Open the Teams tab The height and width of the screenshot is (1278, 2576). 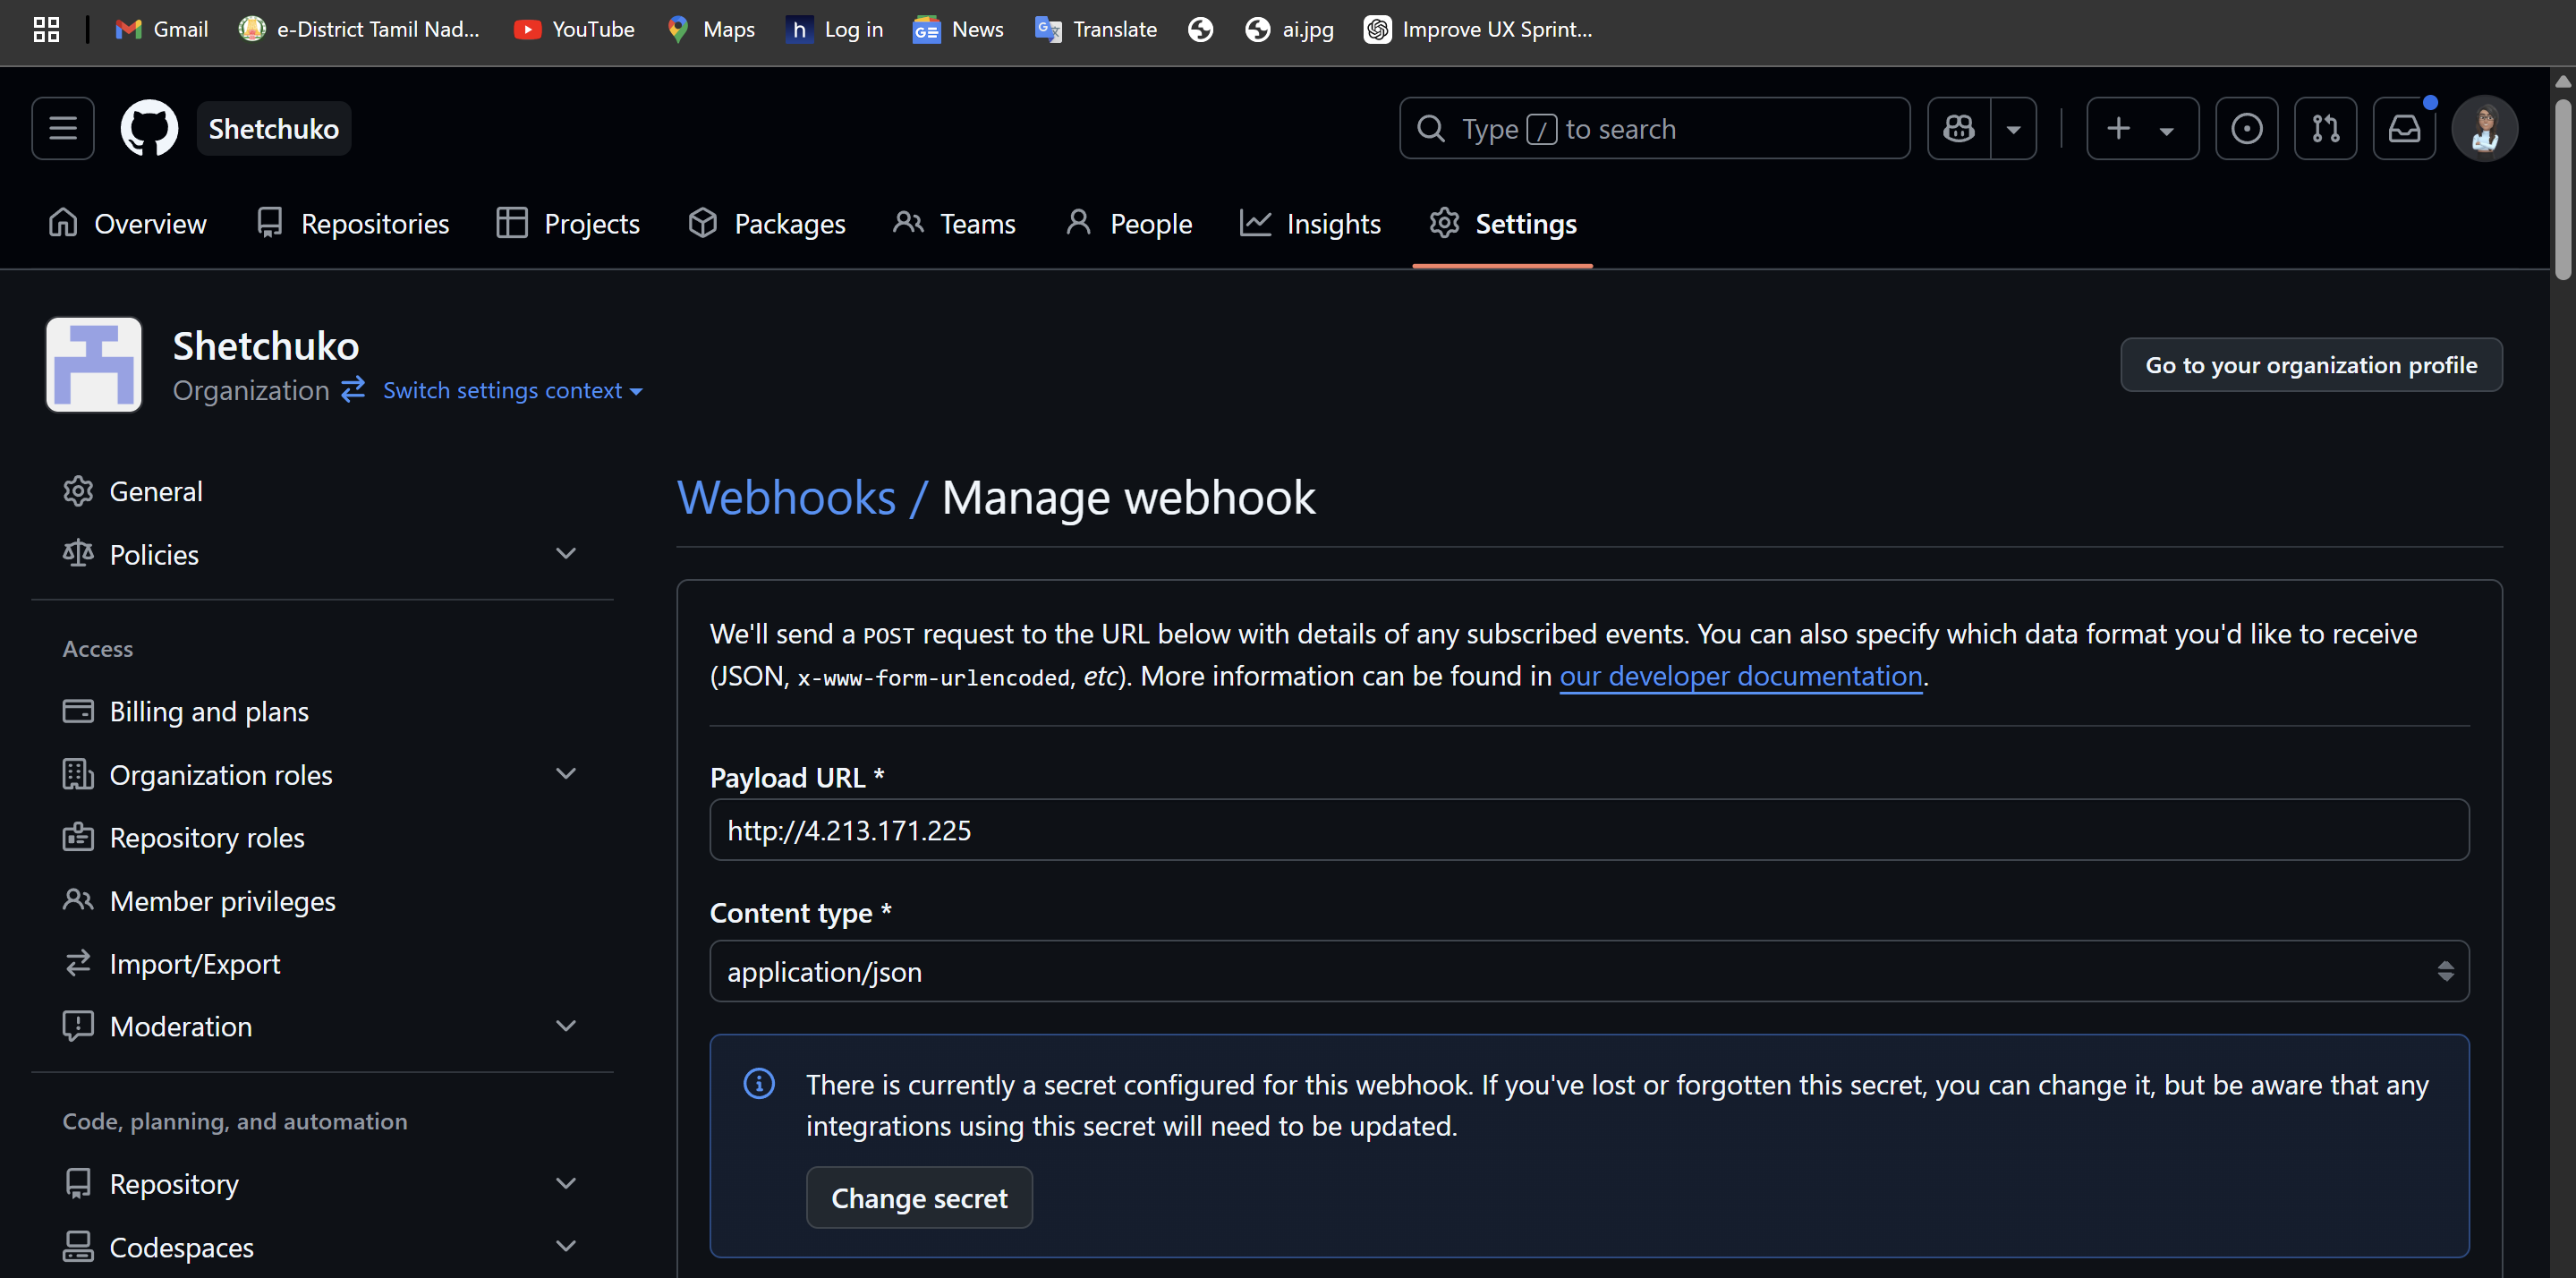pos(954,223)
